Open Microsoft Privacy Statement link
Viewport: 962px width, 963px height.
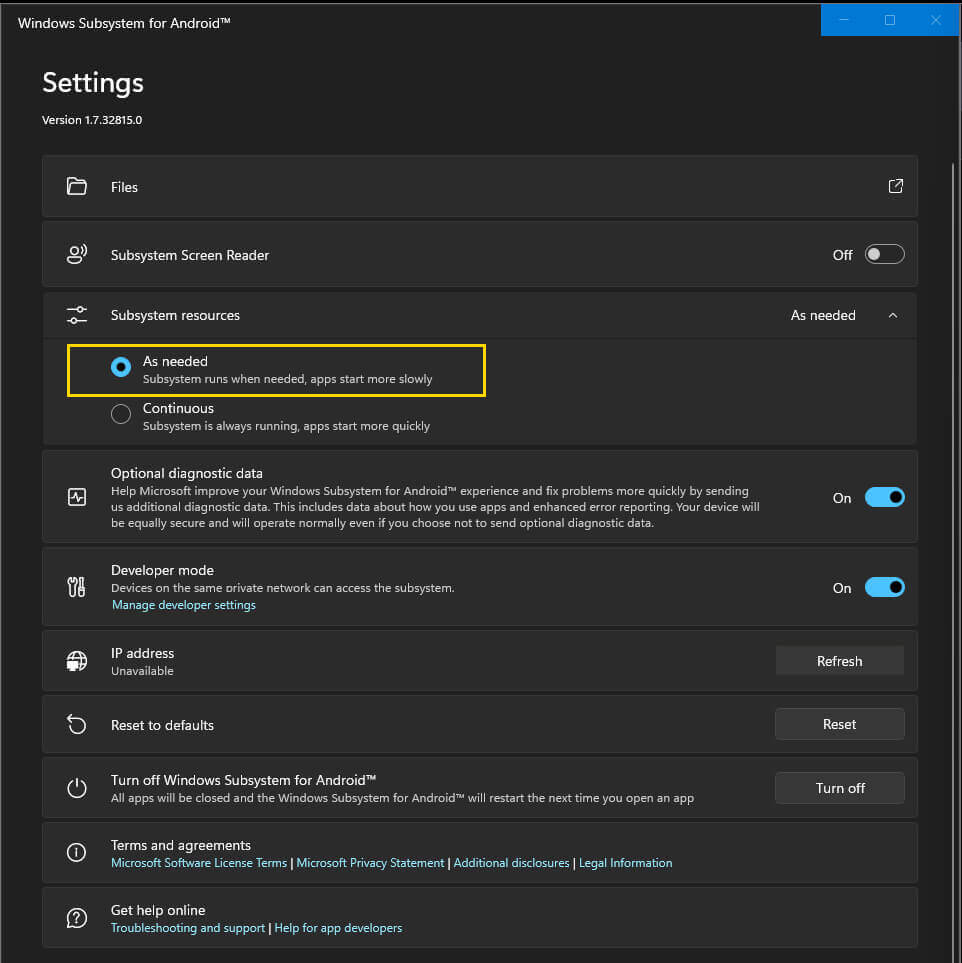pos(370,863)
